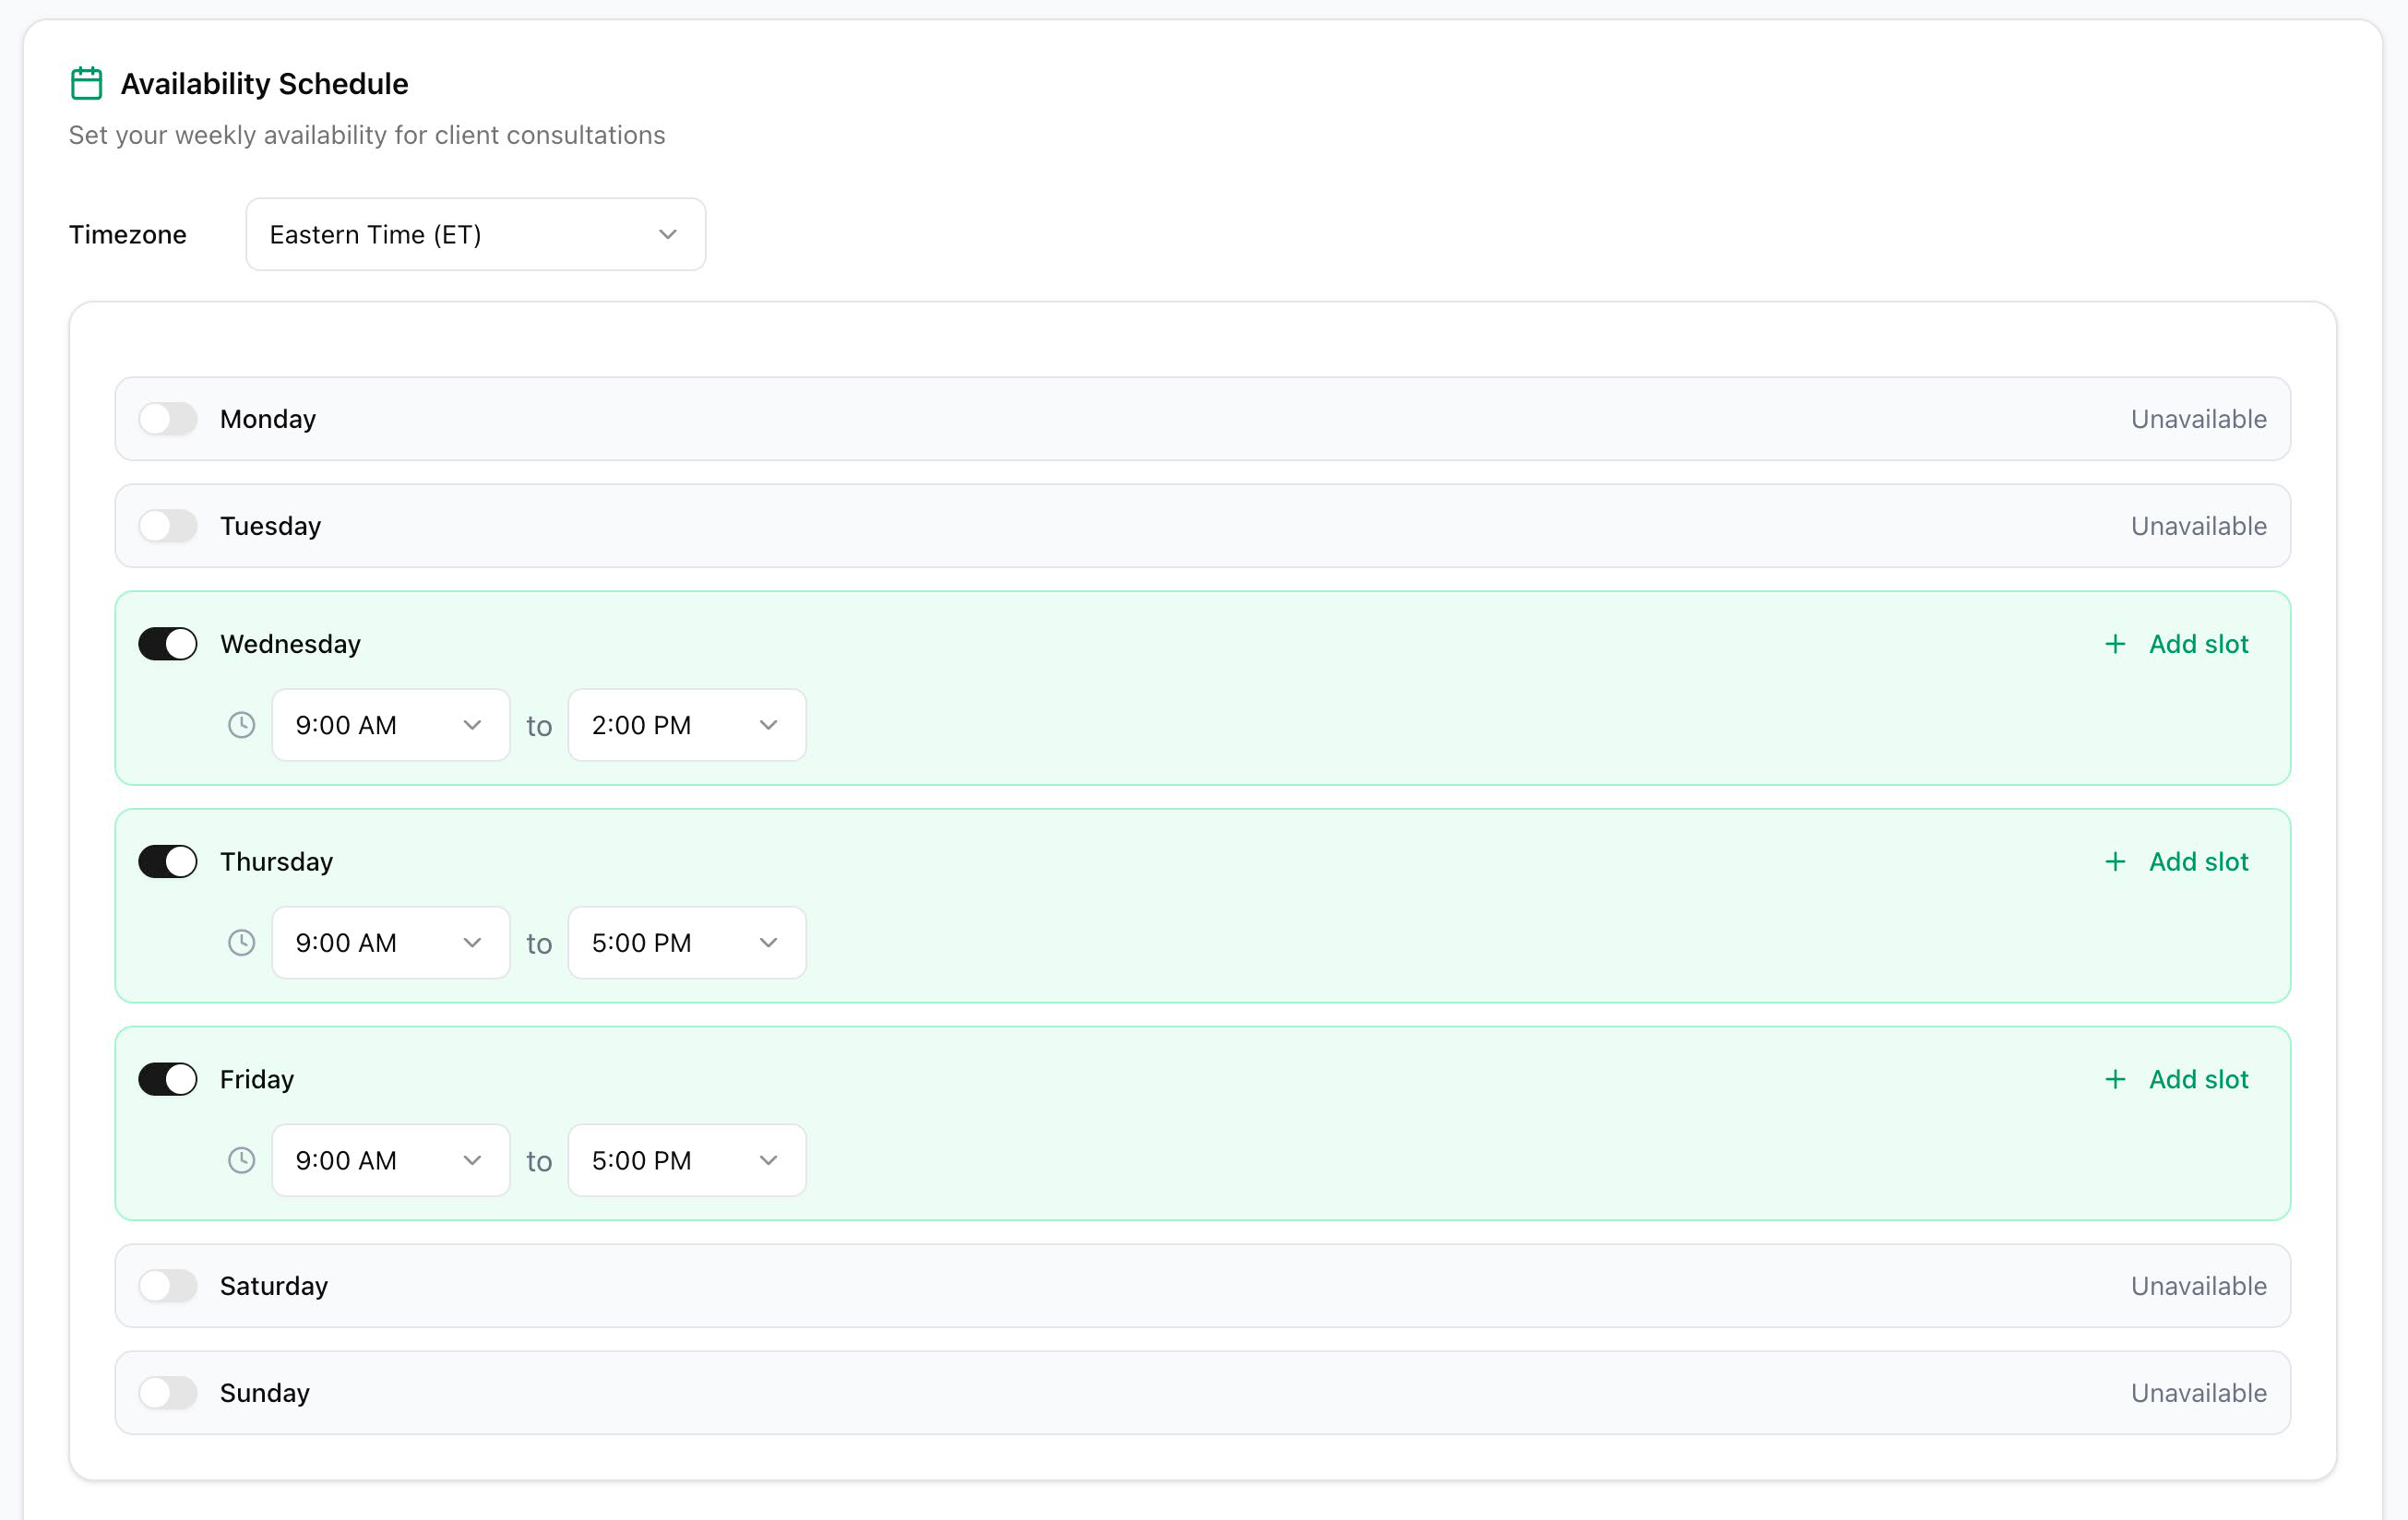Click the Unavailable status in Tuesday's row
This screenshot has height=1520, width=2408.
[x=2198, y=526]
